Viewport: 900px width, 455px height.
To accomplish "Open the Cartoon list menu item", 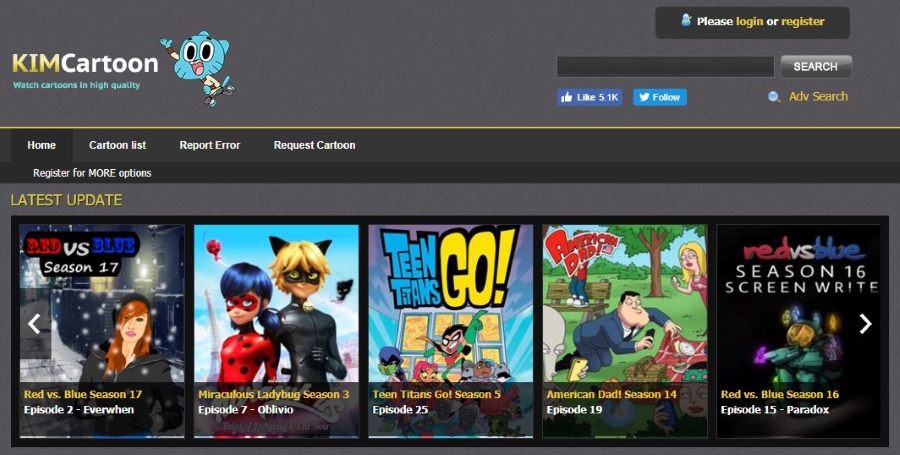I will (117, 145).
